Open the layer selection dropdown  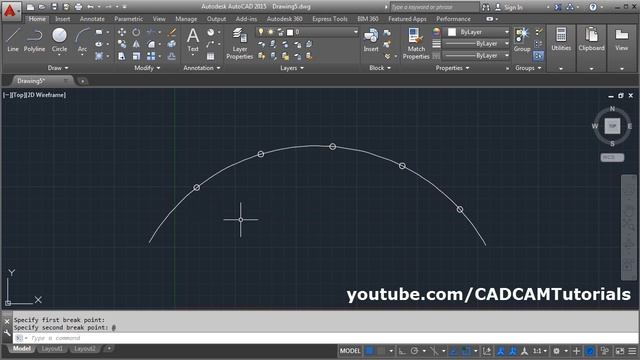(x=356, y=32)
